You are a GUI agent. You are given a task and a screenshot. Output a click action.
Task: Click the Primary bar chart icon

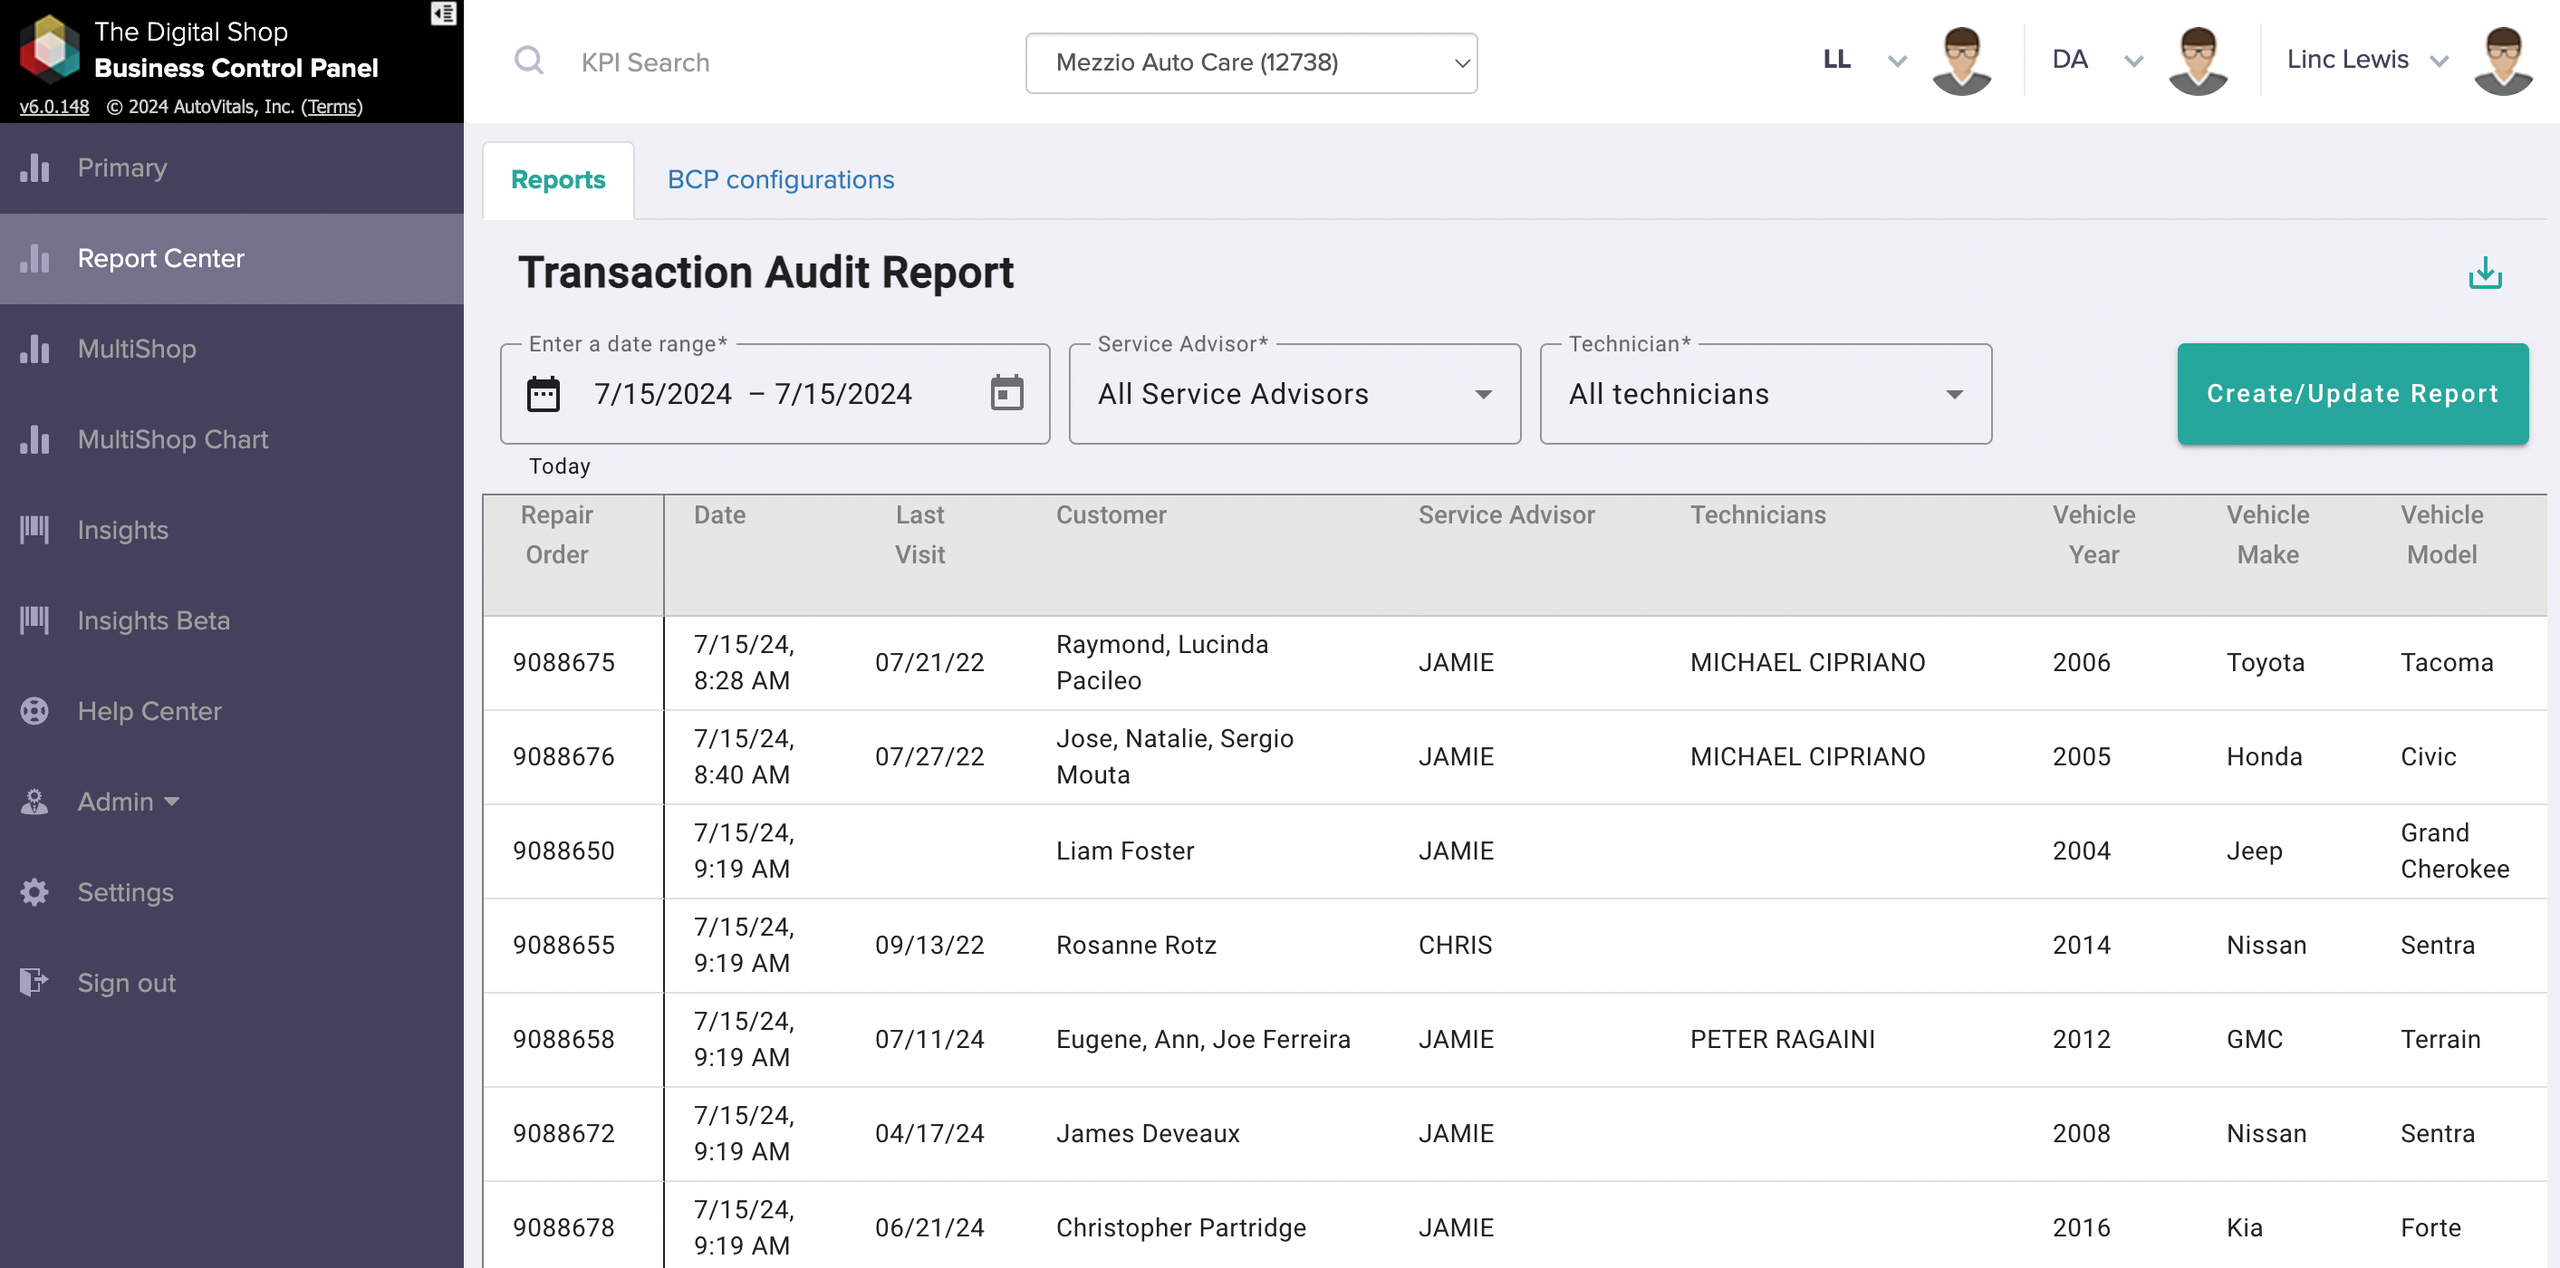coord(35,168)
